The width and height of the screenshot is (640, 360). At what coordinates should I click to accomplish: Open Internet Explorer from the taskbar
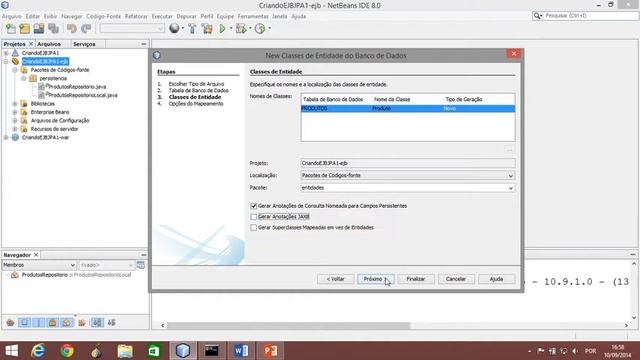pyautogui.click(x=38, y=351)
